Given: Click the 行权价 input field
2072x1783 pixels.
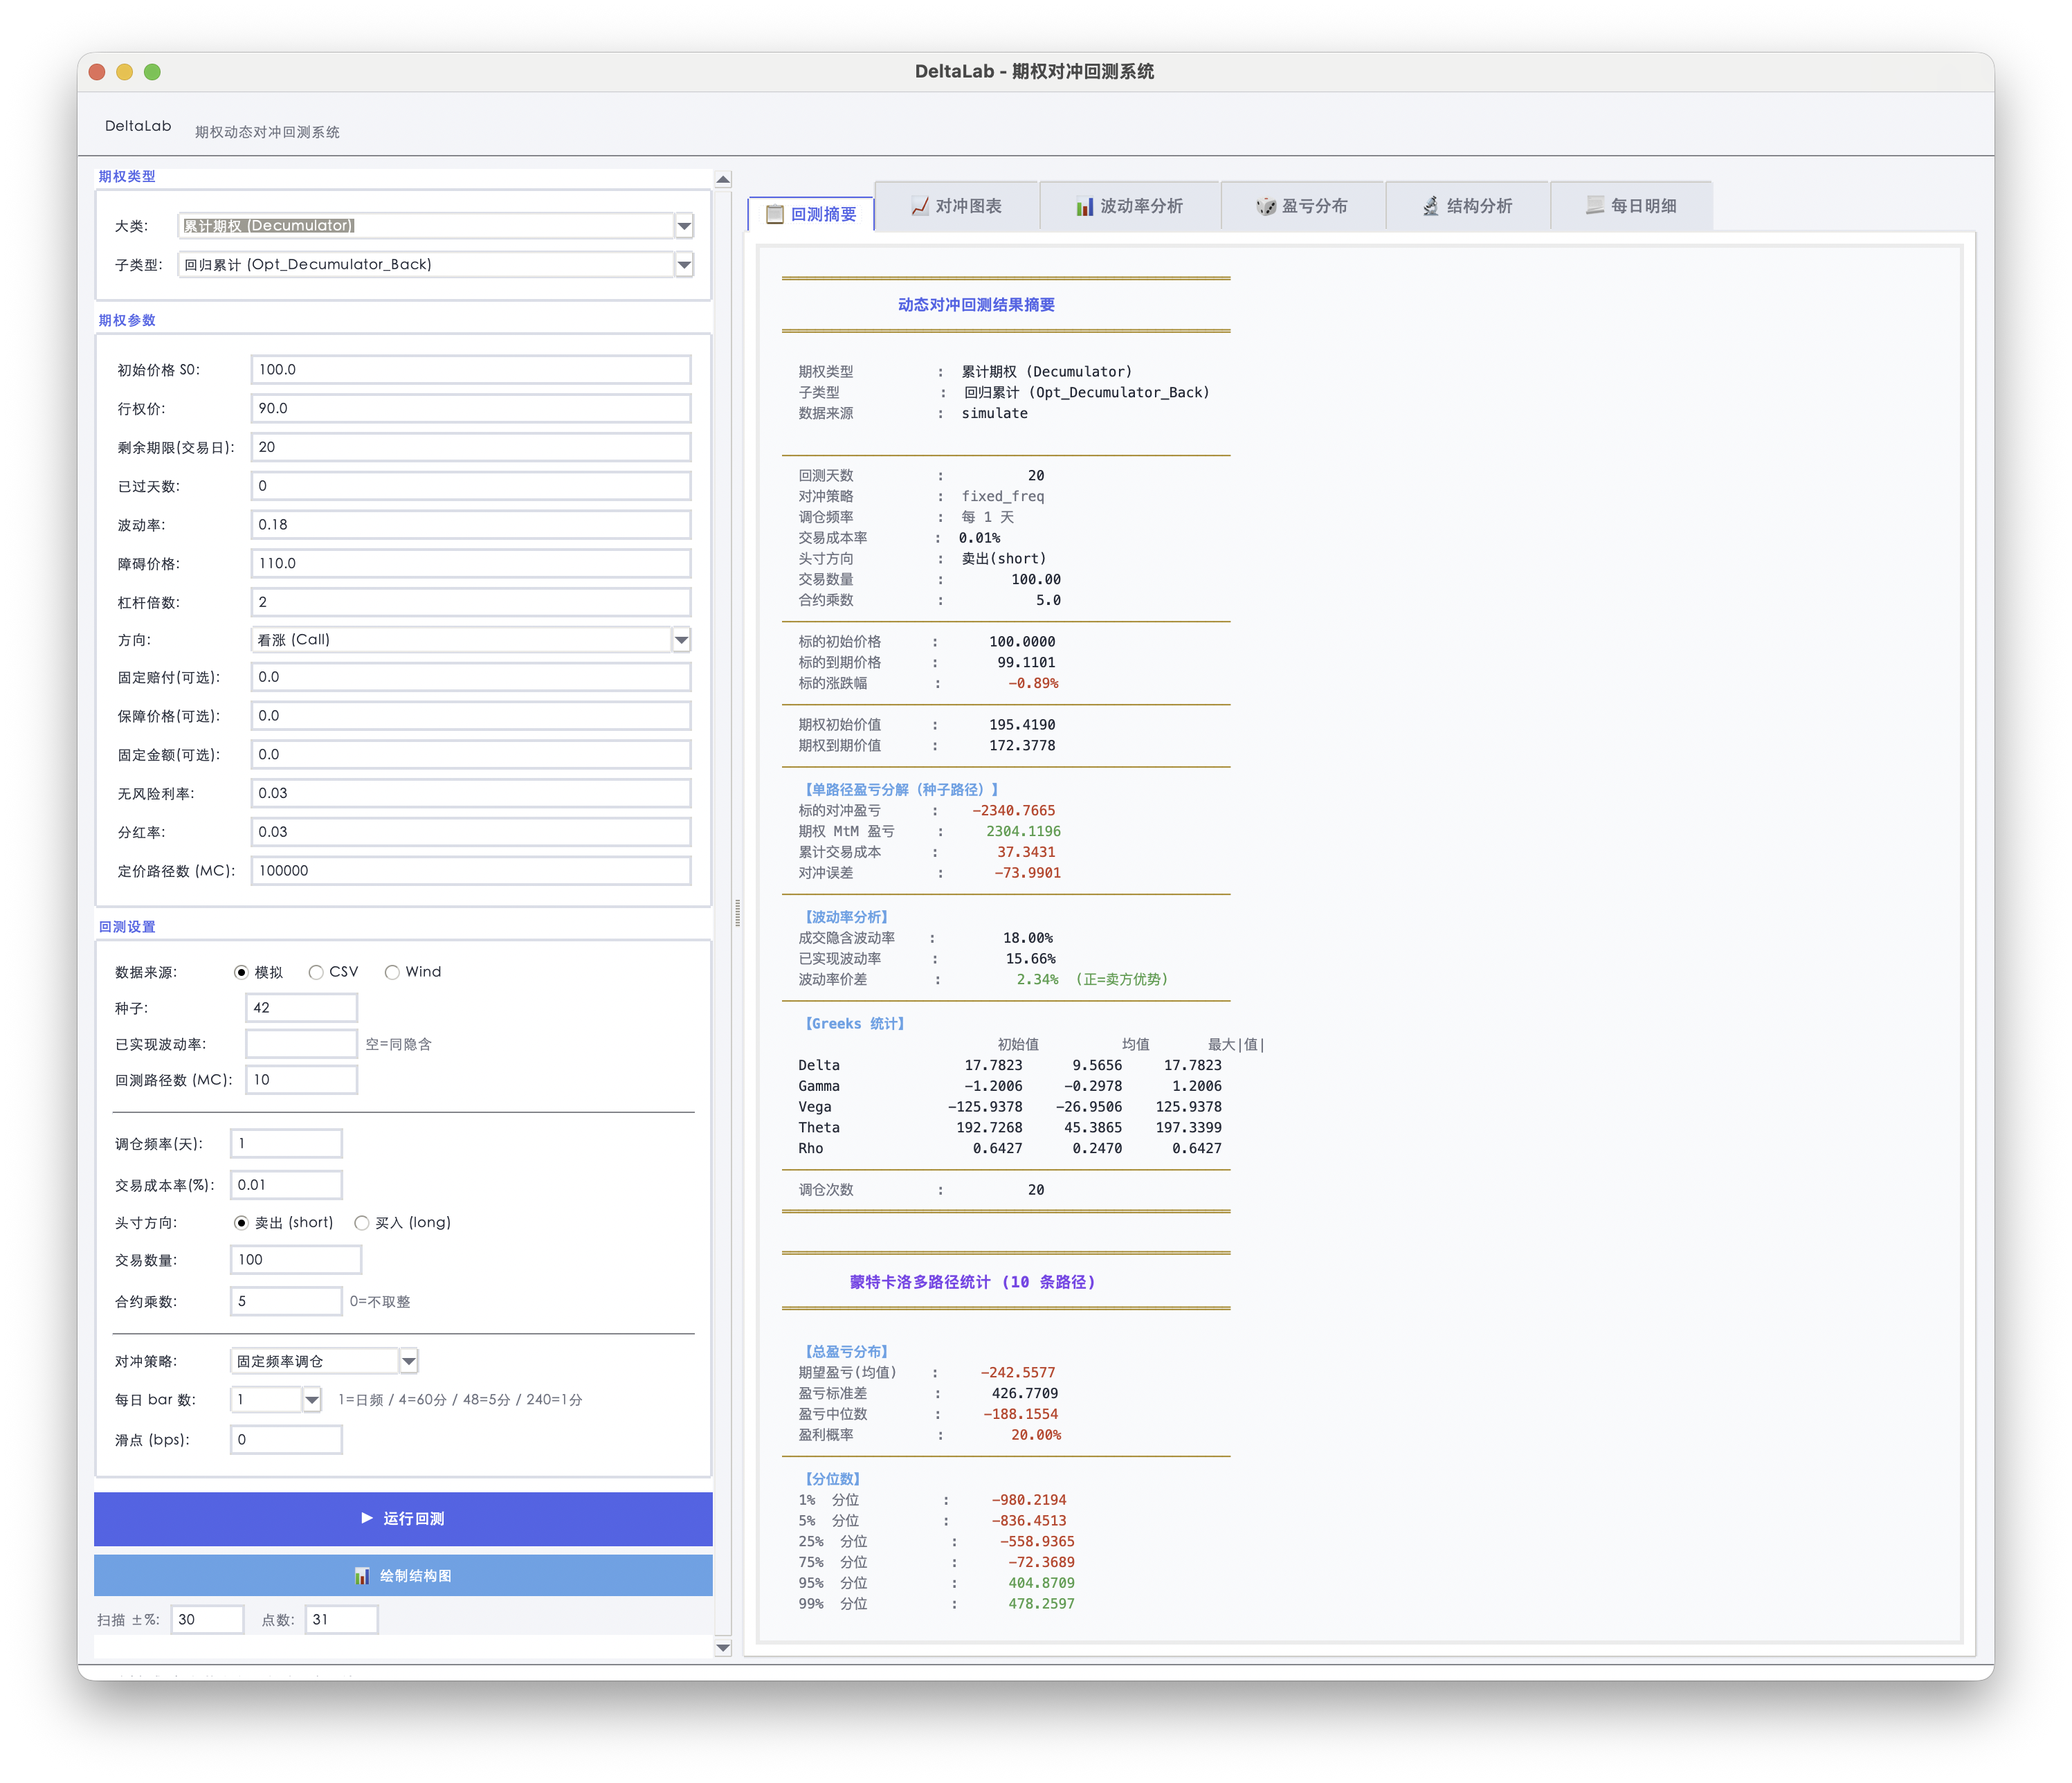Looking at the screenshot, I should pyautogui.click(x=471, y=409).
